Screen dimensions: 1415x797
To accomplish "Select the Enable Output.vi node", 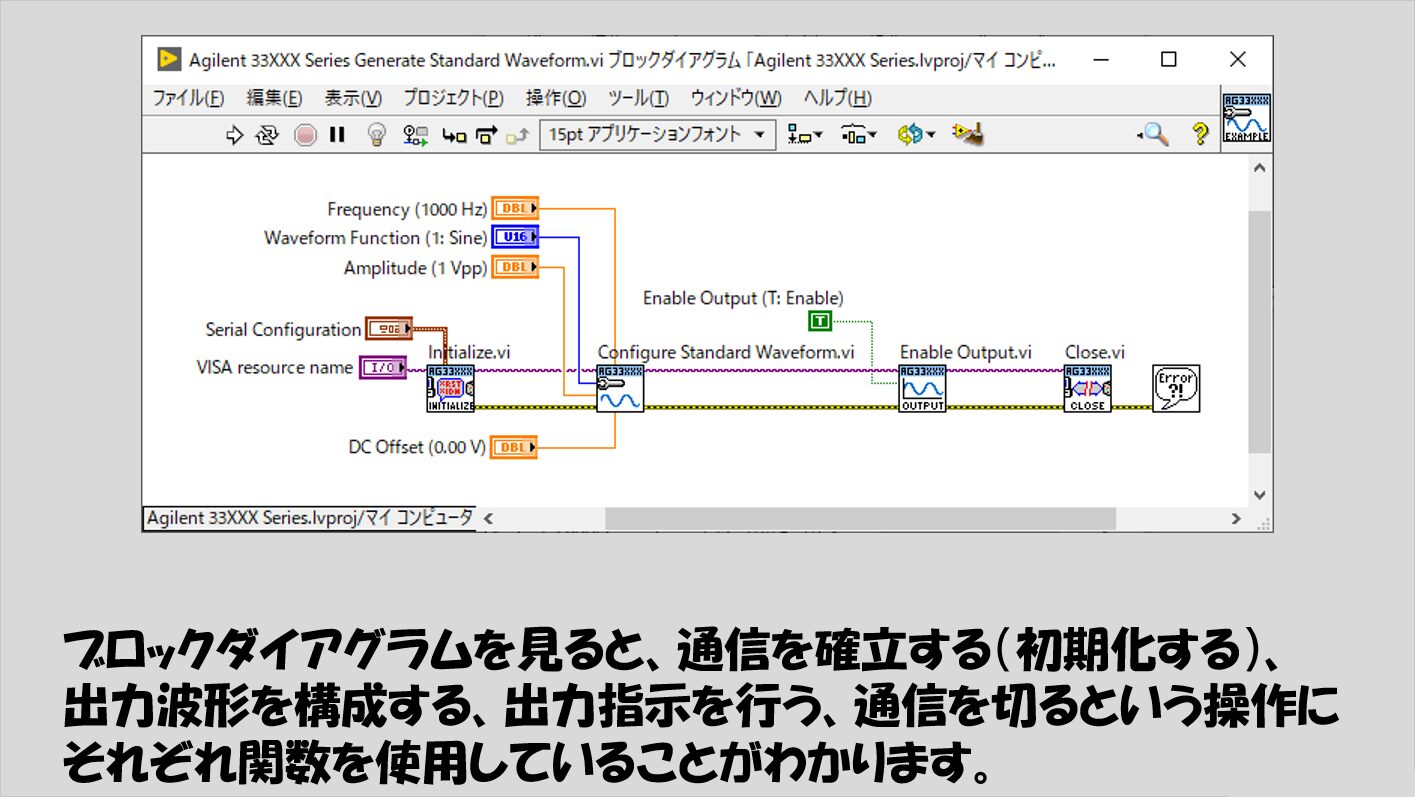I will [922, 389].
